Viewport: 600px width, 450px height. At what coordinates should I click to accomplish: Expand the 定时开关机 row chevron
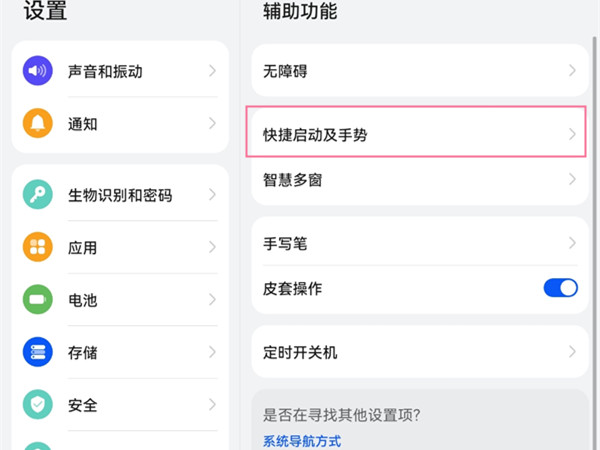[572, 352]
